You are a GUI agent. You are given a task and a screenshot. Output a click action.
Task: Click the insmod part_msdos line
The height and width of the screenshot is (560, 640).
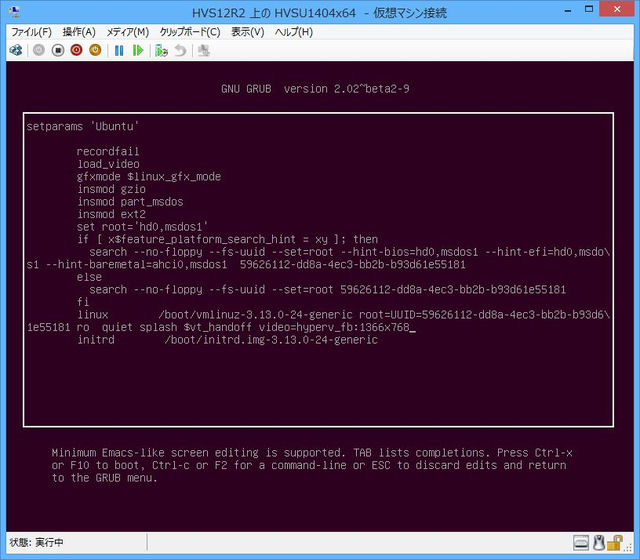(x=130, y=202)
